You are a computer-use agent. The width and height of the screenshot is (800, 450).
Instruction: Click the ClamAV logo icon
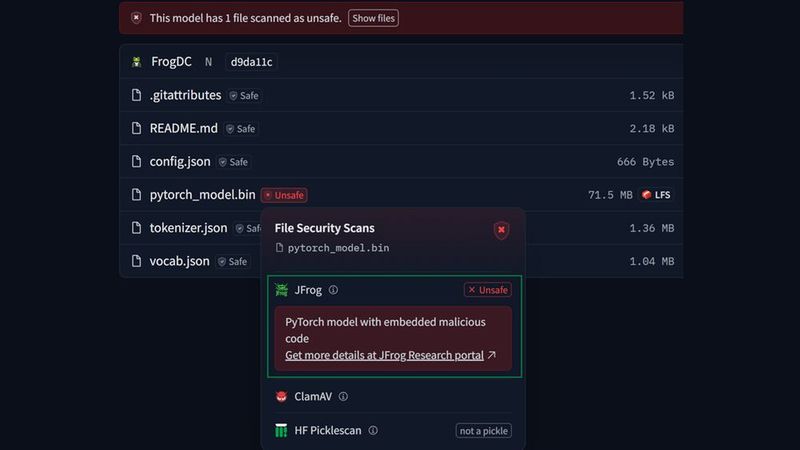tap(282, 397)
